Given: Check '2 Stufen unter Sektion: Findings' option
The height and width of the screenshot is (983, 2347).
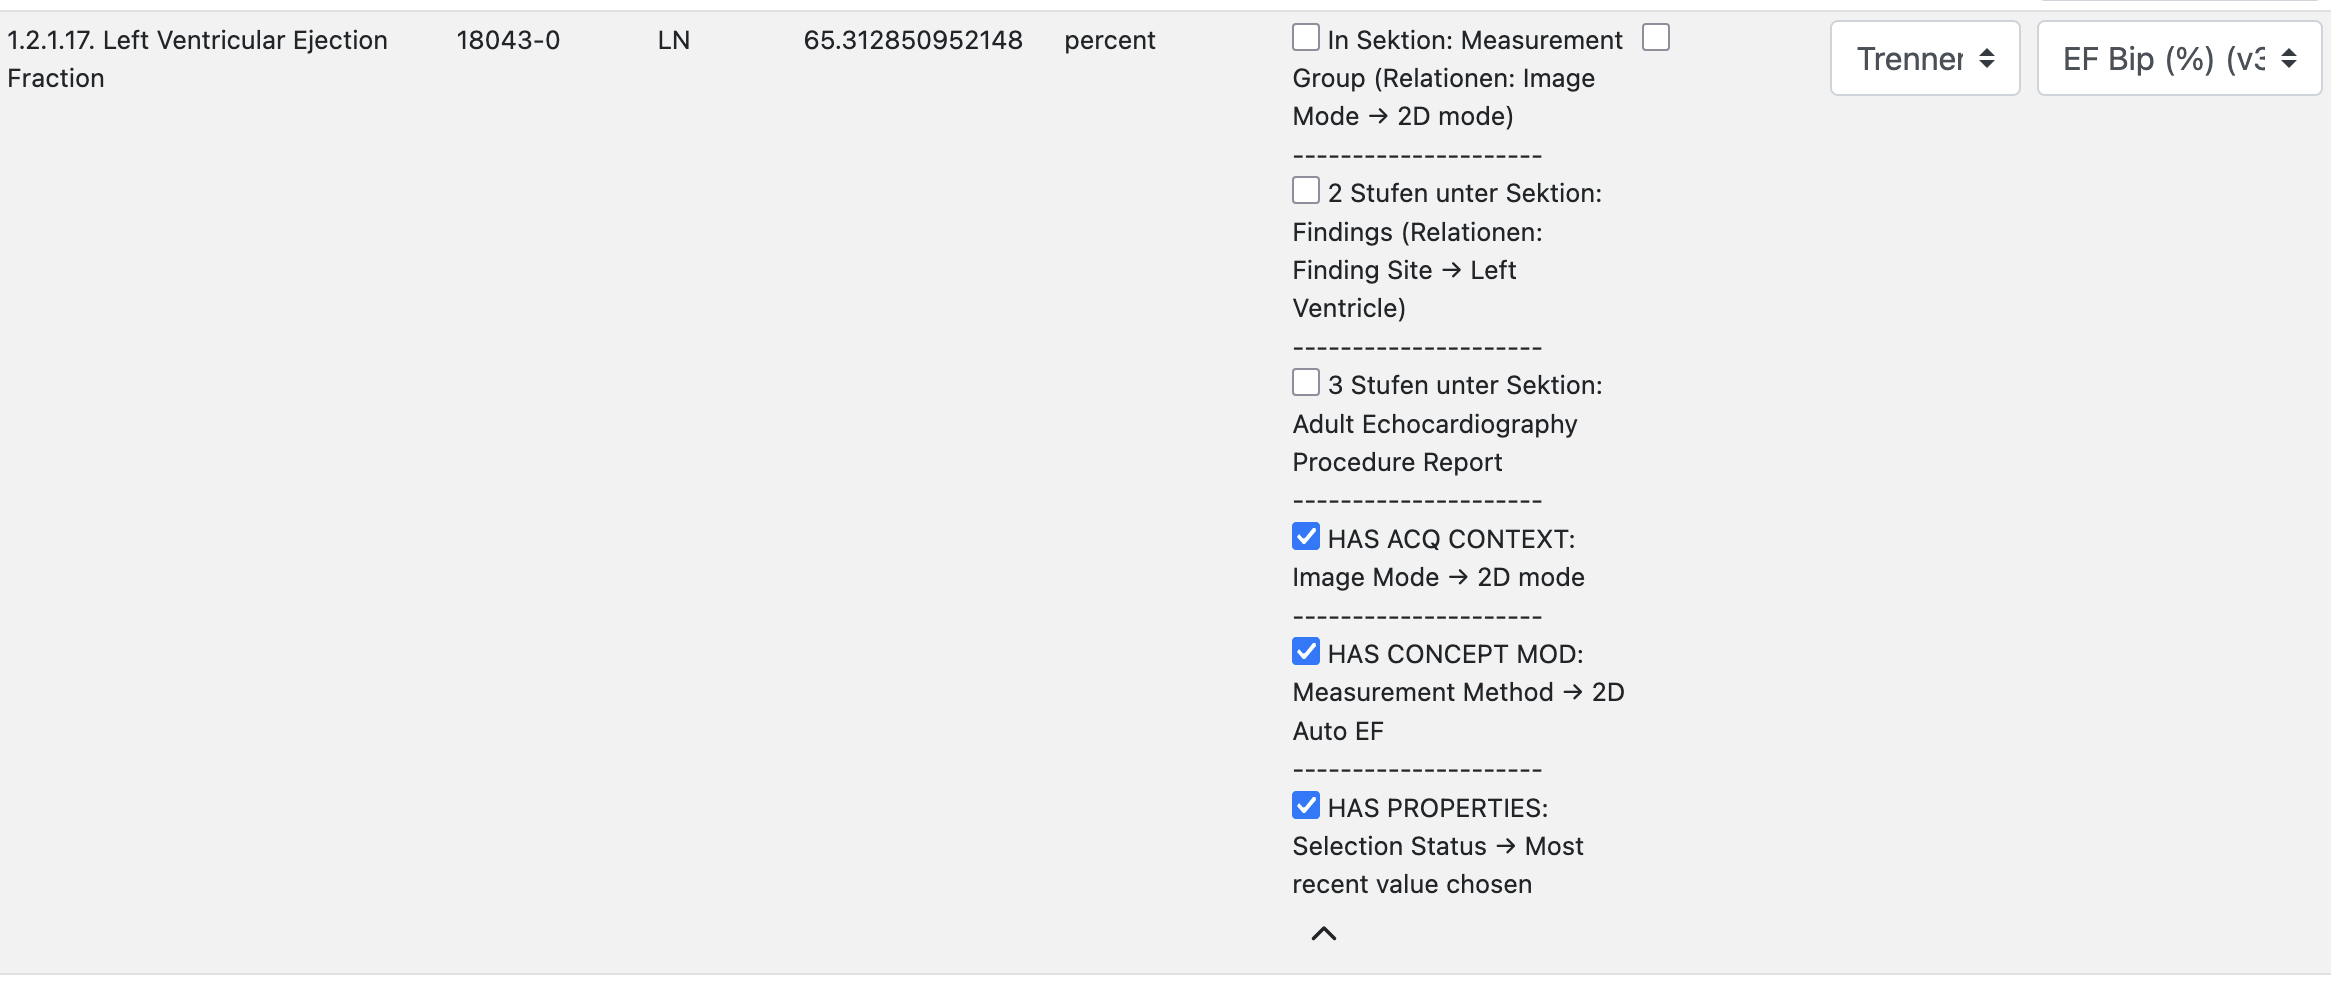Looking at the screenshot, I should [1305, 190].
